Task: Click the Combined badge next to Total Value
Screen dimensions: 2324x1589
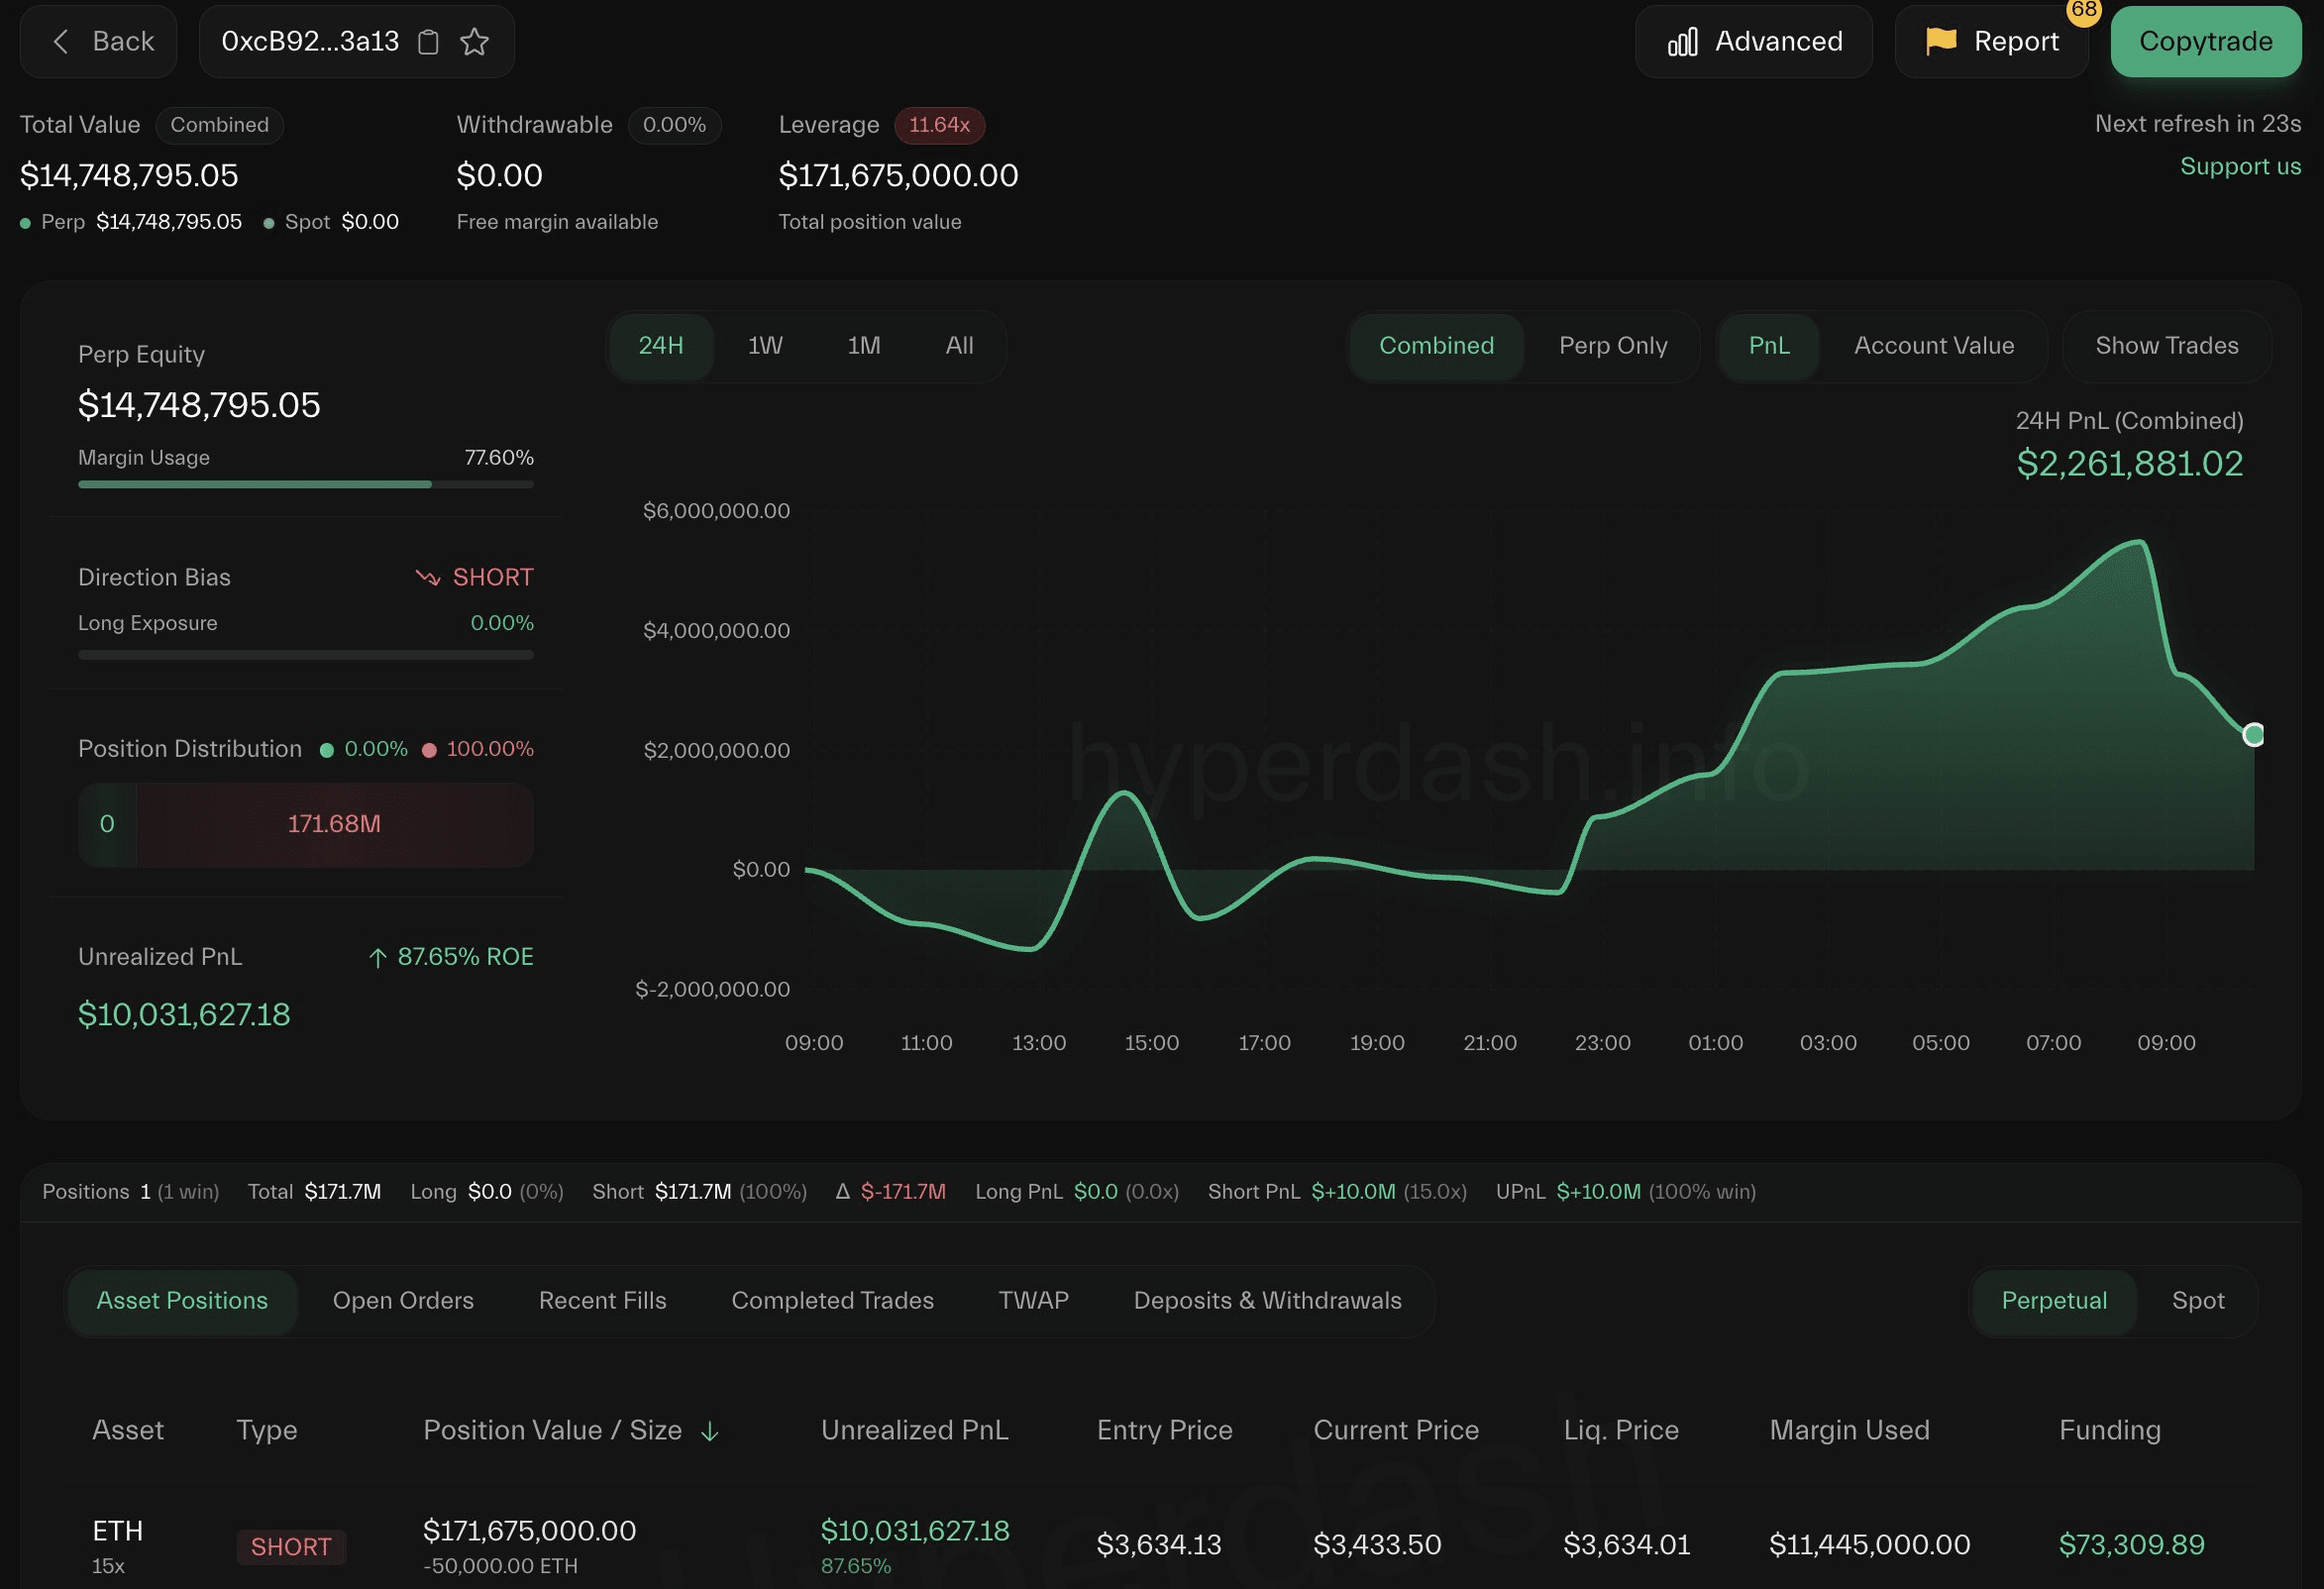Action: (x=219, y=125)
